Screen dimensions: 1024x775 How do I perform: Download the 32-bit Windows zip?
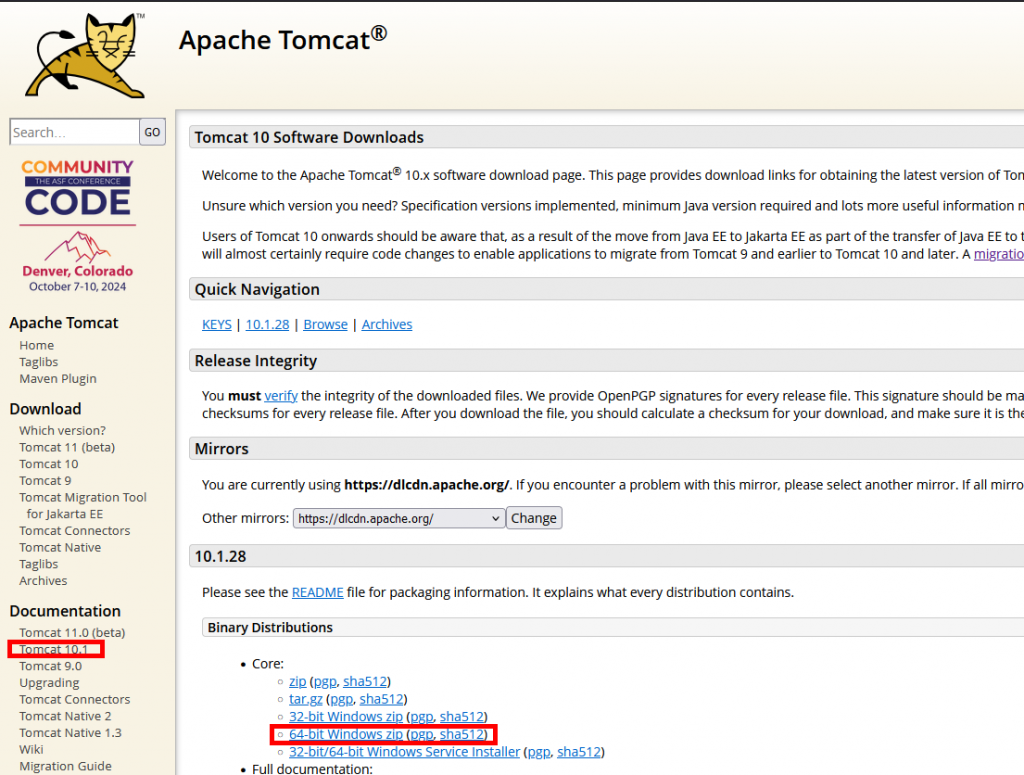pyautogui.click(x=345, y=716)
